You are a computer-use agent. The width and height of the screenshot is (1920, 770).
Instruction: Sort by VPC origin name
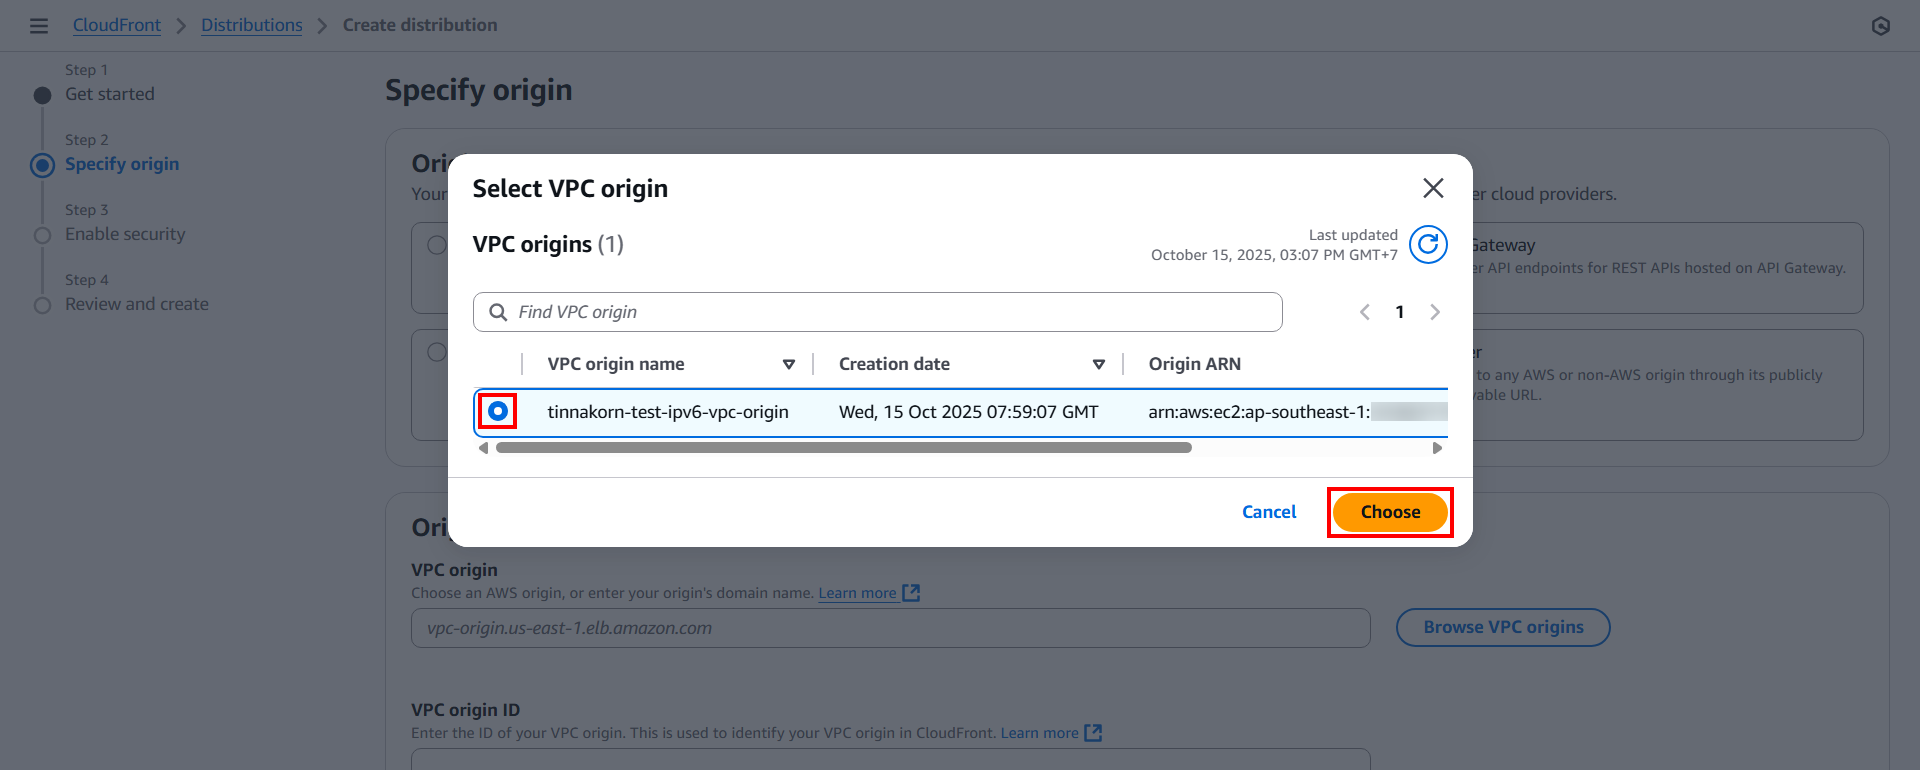[x=788, y=364]
